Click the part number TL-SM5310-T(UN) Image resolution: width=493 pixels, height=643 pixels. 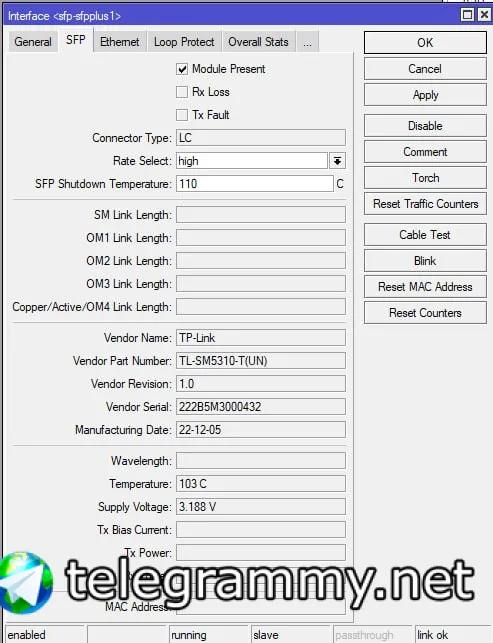[261, 361]
